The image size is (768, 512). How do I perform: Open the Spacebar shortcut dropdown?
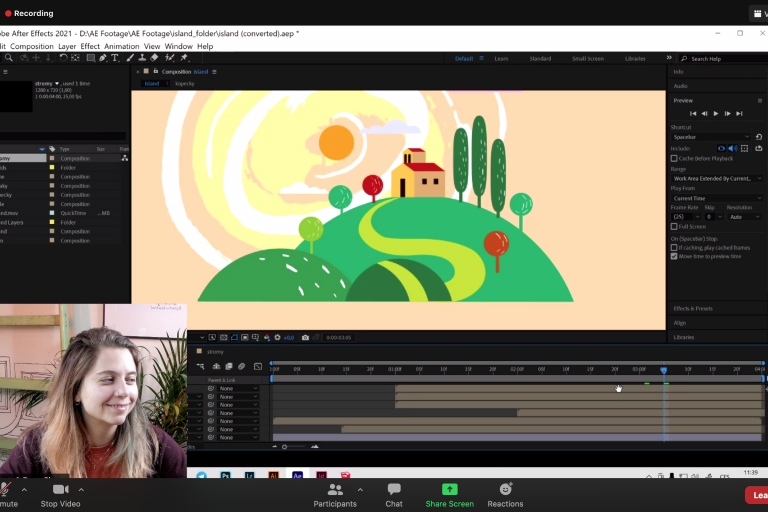[711, 136]
